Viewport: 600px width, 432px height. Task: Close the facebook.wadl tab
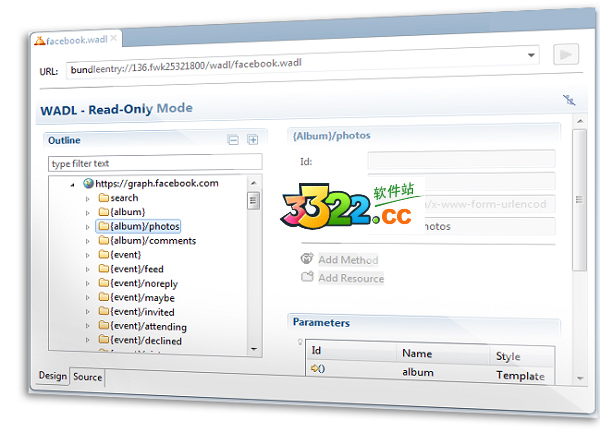114,38
